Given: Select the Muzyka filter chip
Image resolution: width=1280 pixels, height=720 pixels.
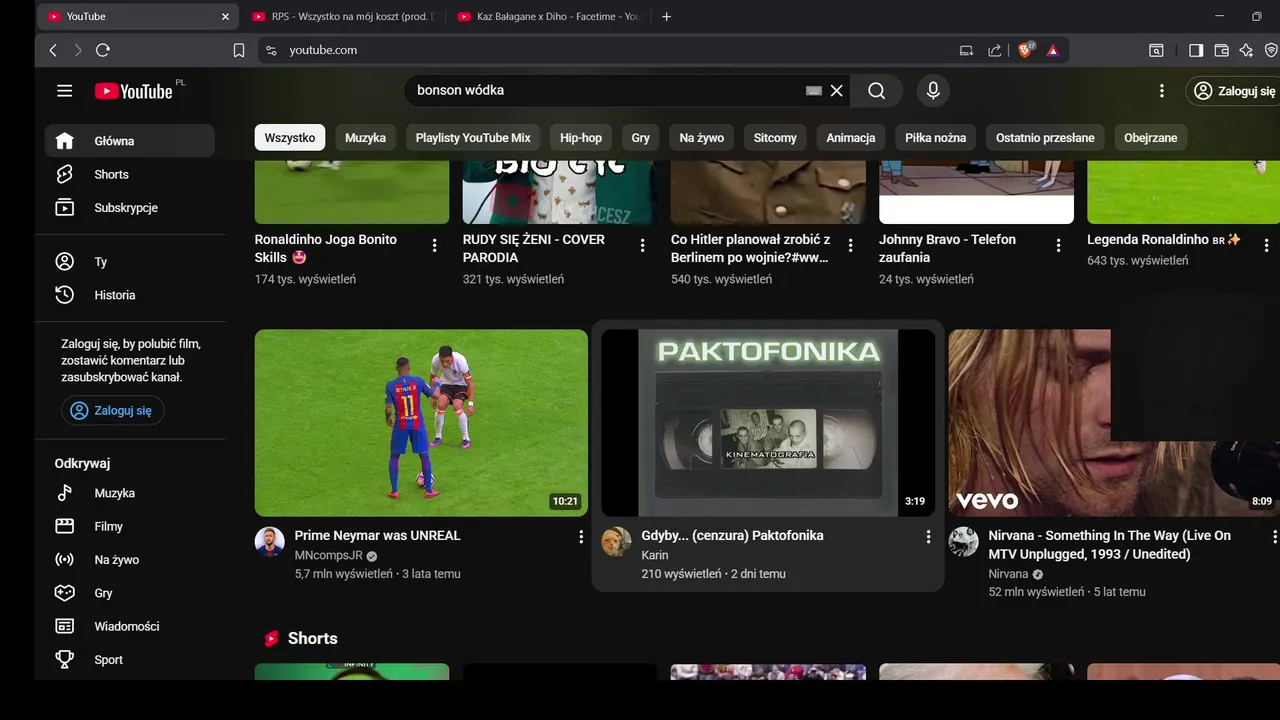Looking at the screenshot, I should pos(365,138).
